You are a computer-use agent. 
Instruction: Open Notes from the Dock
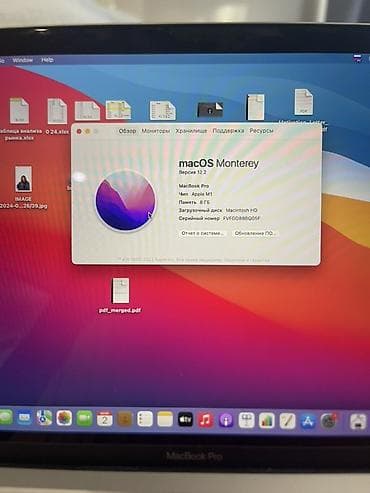coord(165,419)
